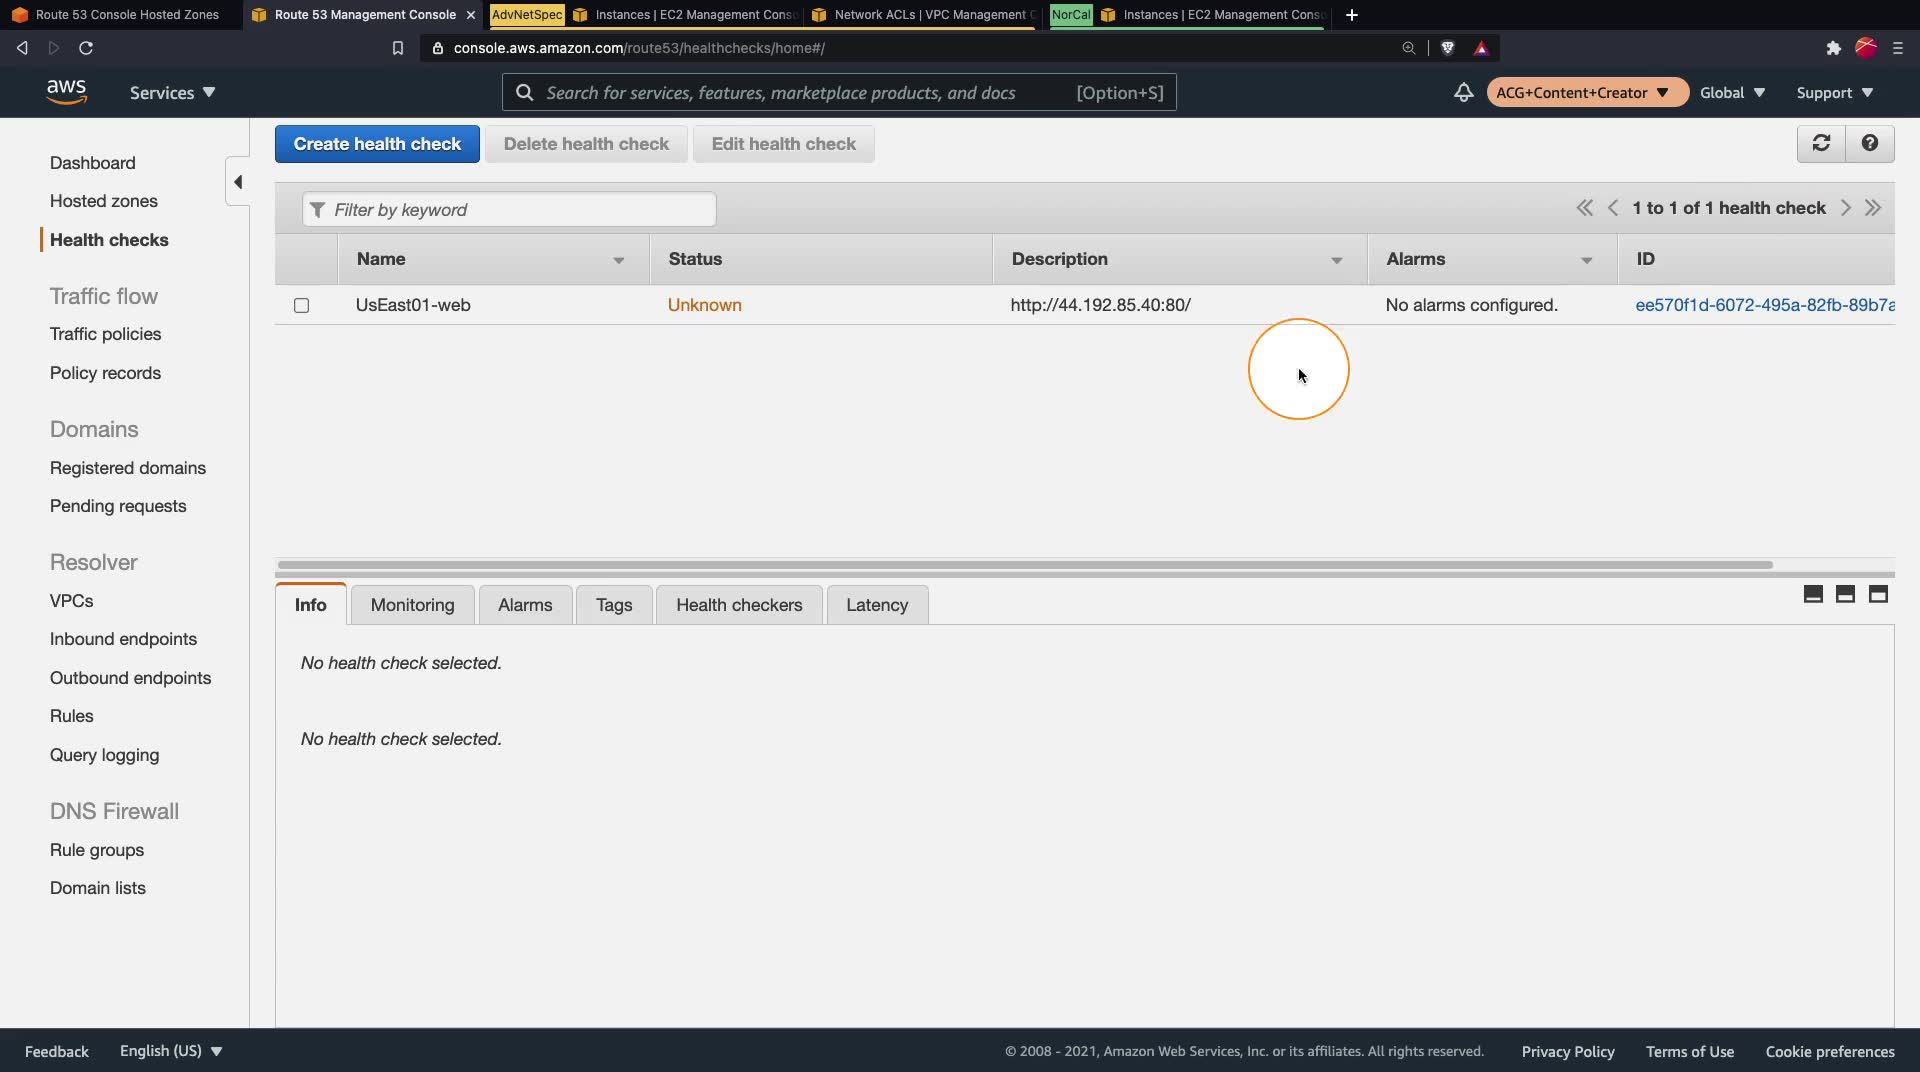1920x1072 pixels.
Task: Click the http://44.192.85.40:80/ description cell
Action: (1100, 305)
